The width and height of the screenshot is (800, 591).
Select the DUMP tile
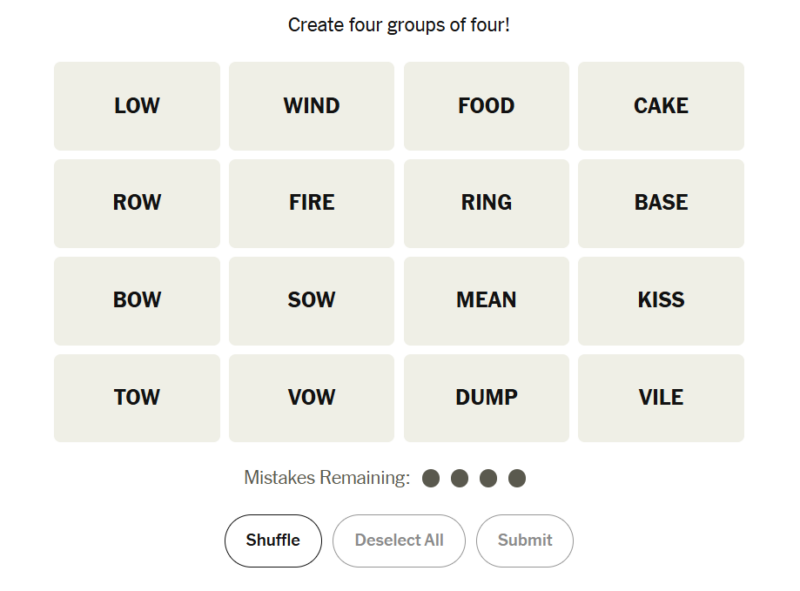486,397
